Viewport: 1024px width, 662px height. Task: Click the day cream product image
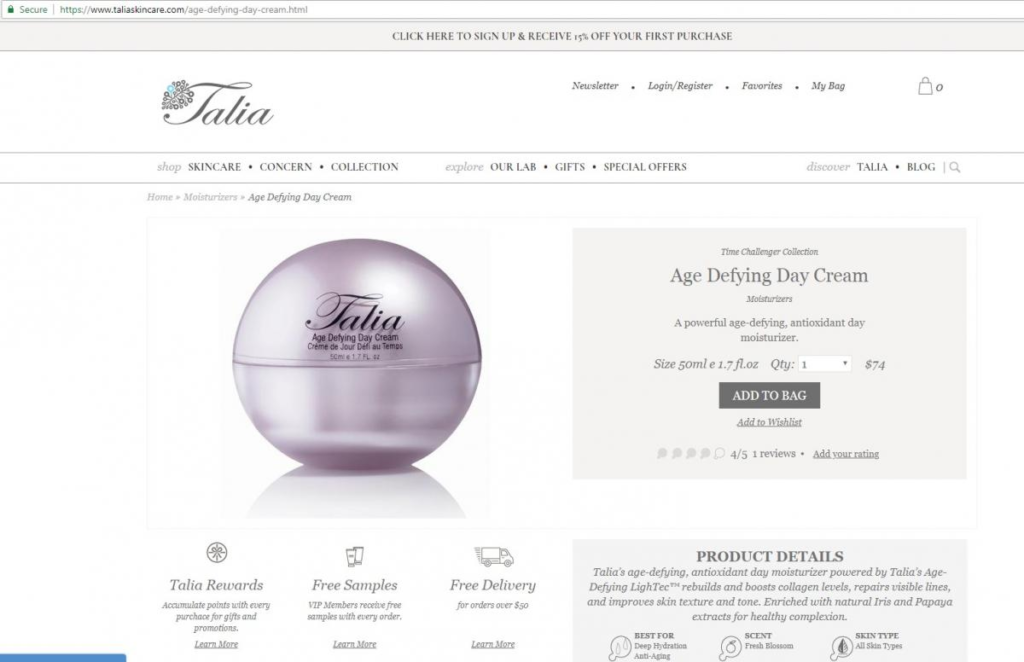point(357,372)
